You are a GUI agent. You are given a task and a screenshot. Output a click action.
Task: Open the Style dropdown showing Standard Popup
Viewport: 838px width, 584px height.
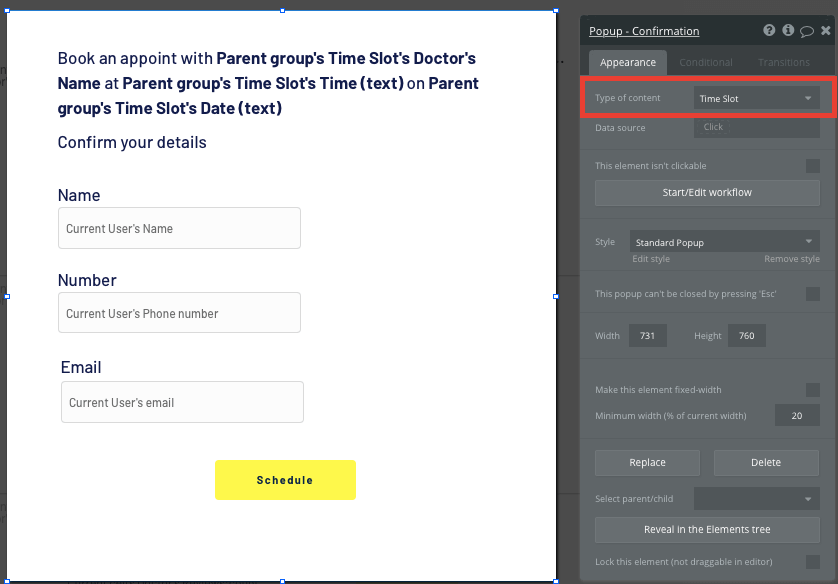click(724, 241)
